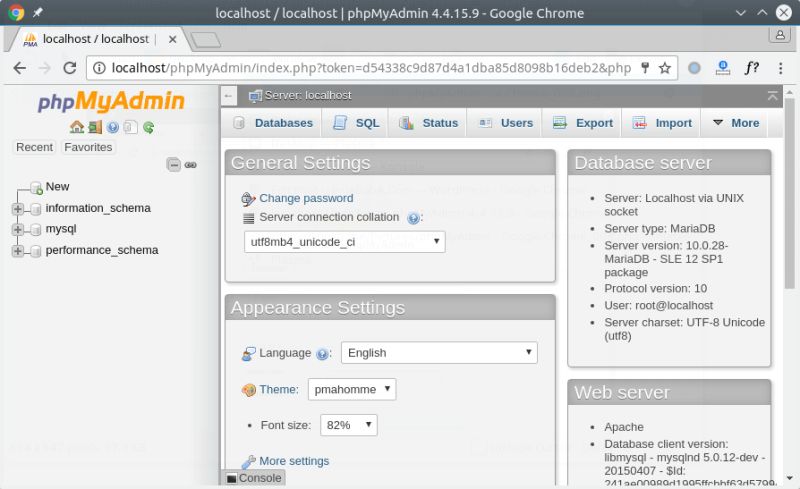The height and width of the screenshot is (489, 800).
Task: Click the green Reload navigation panel icon
Action: point(148,127)
